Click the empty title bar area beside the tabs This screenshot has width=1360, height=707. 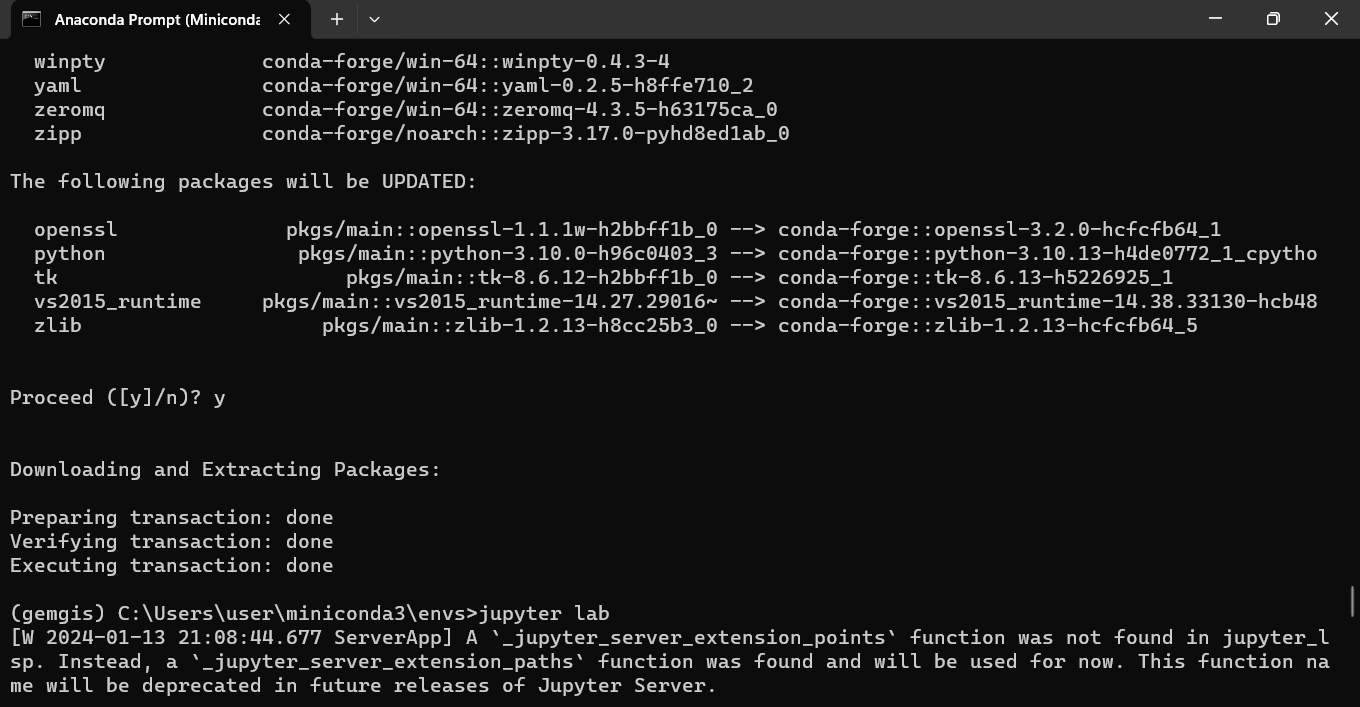coord(780,19)
